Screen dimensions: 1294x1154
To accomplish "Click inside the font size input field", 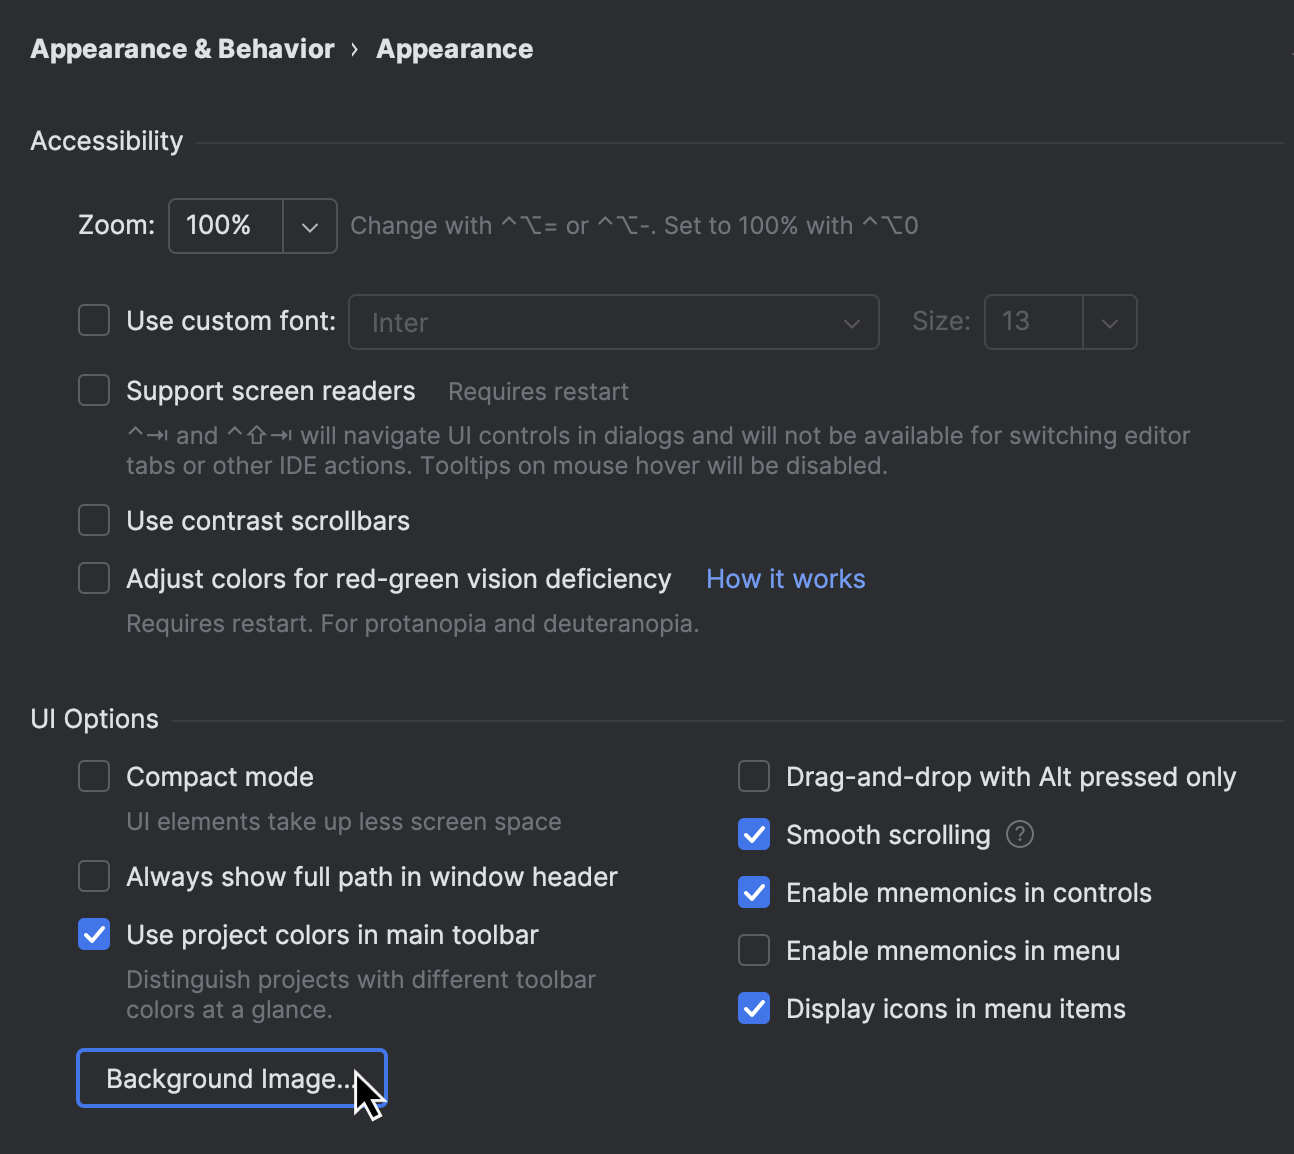I will [x=1032, y=322].
